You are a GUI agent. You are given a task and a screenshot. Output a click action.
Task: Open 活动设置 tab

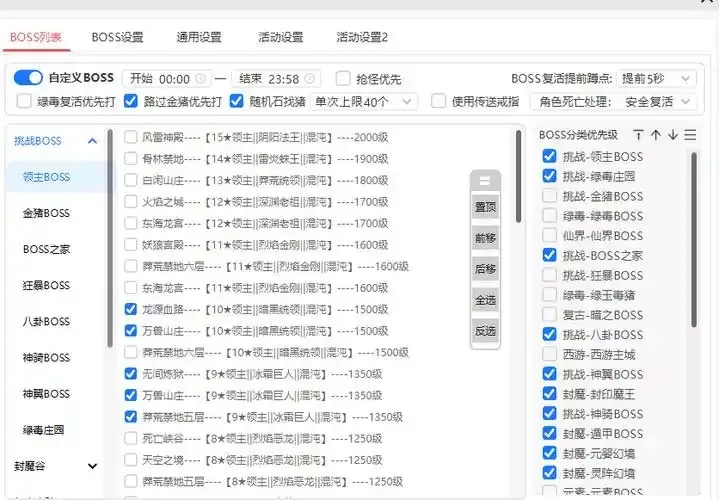[281, 37]
